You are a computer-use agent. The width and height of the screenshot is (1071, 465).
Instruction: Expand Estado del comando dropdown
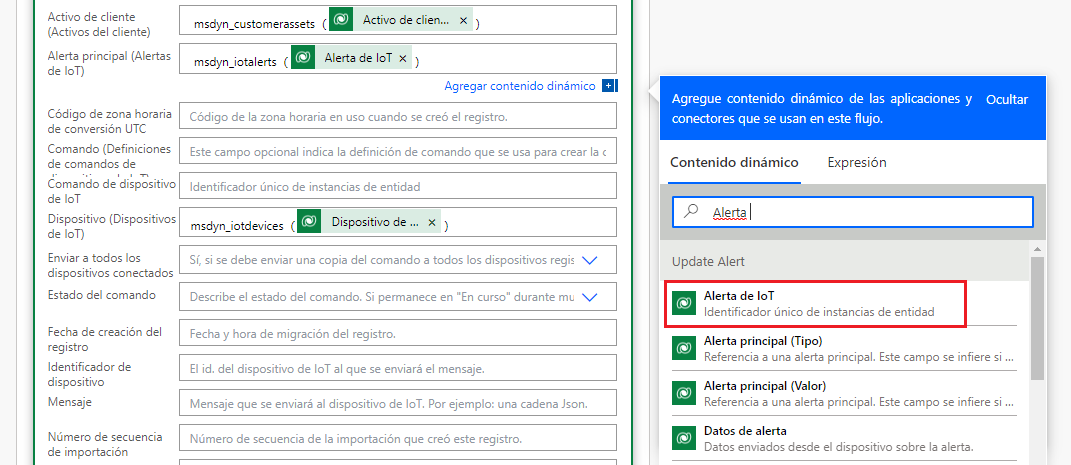589,297
